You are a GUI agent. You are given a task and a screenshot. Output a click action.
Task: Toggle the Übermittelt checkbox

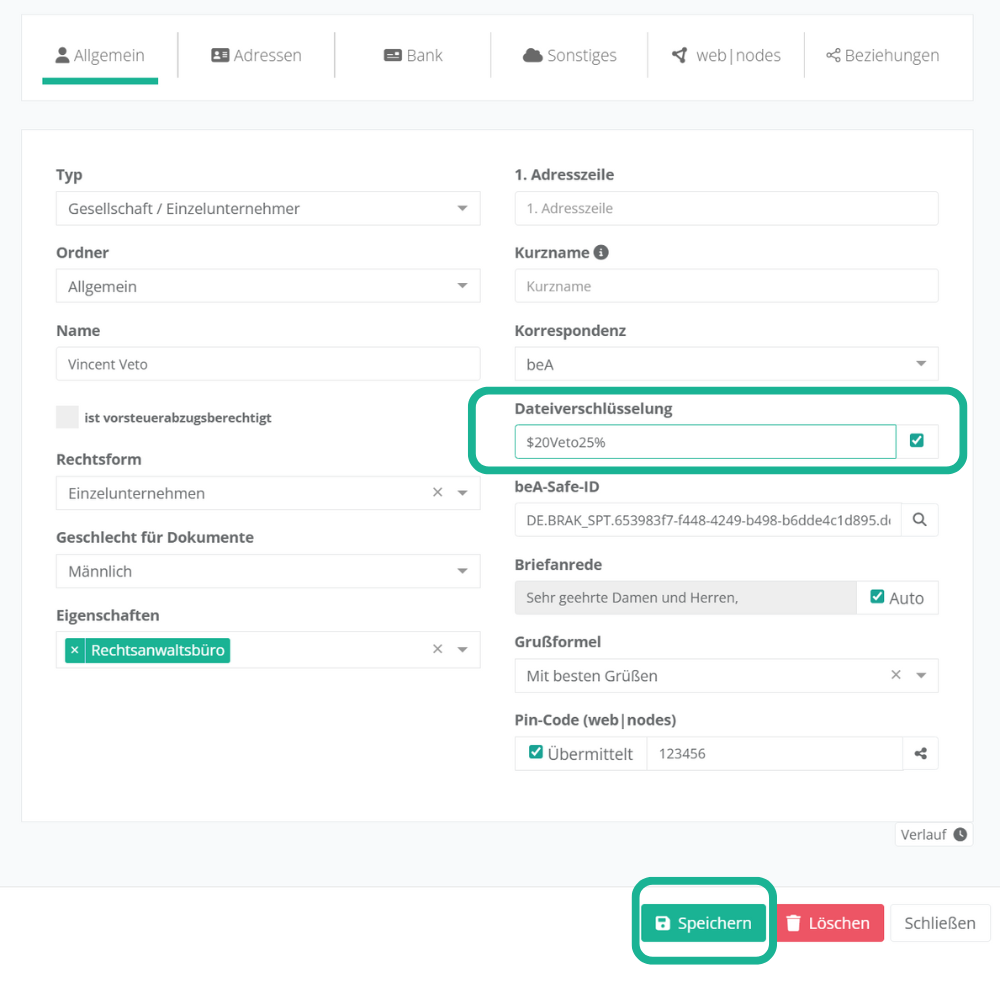click(x=536, y=753)
